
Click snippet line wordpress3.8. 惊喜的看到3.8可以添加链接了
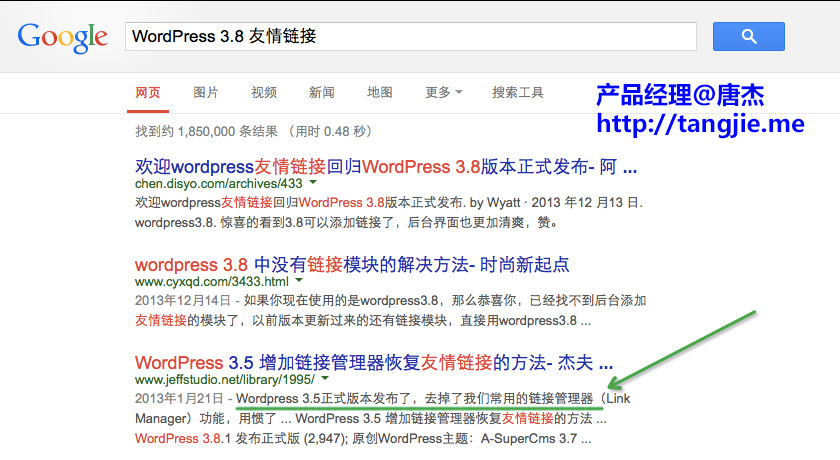[x=346, y=222]
